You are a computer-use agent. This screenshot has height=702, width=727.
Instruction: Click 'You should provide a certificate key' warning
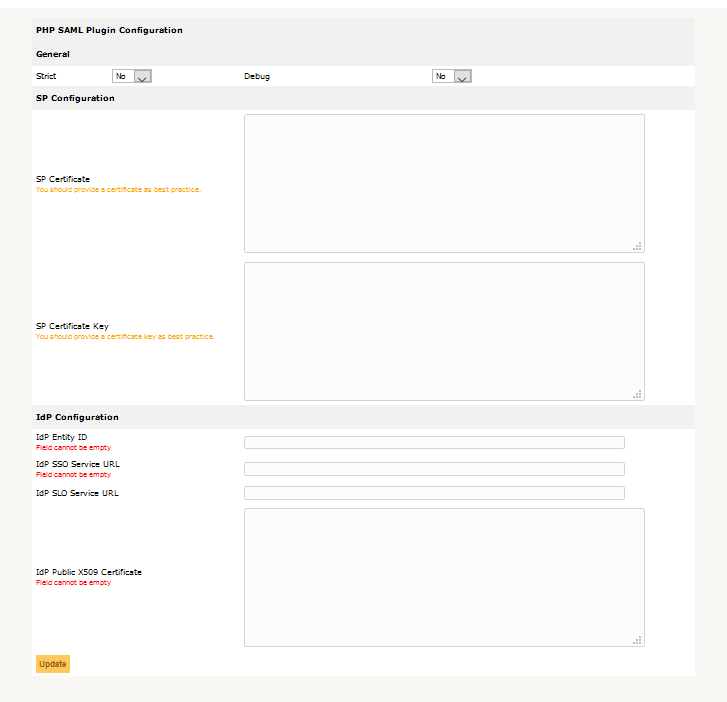click(x=125, y=337)
